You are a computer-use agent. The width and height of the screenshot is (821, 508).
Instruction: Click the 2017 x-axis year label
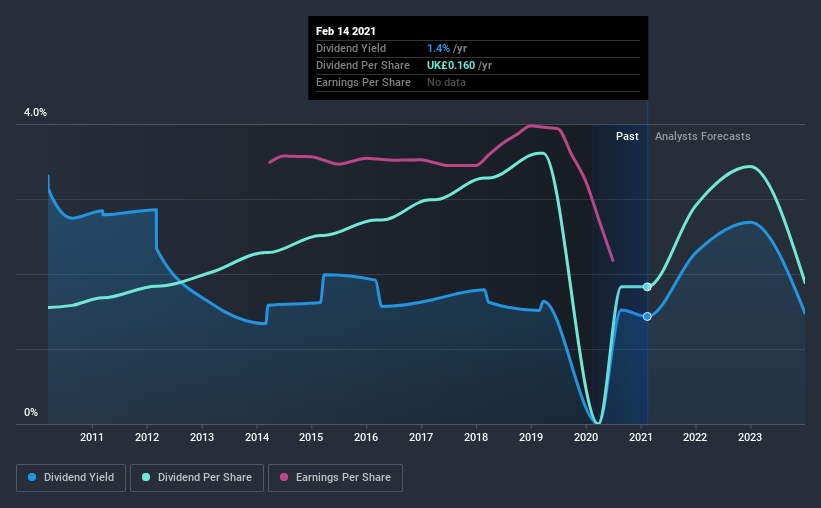pos(421,437)
